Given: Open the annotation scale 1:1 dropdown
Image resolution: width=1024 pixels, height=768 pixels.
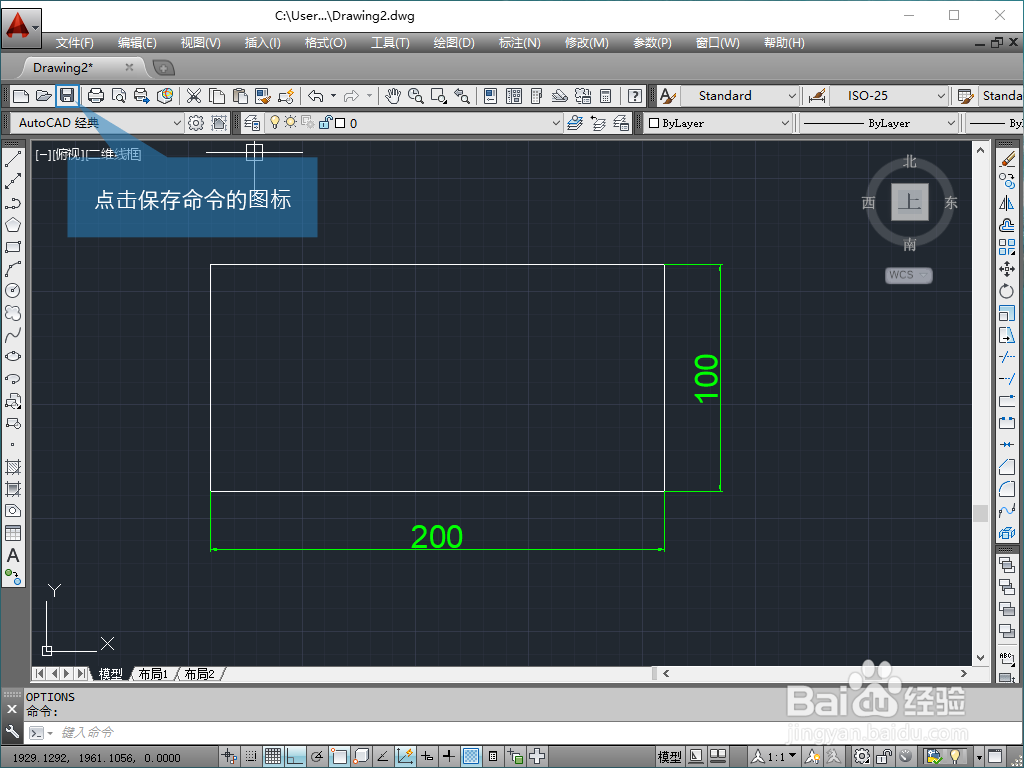Looking at the screenshot, I should pos(775,756).
